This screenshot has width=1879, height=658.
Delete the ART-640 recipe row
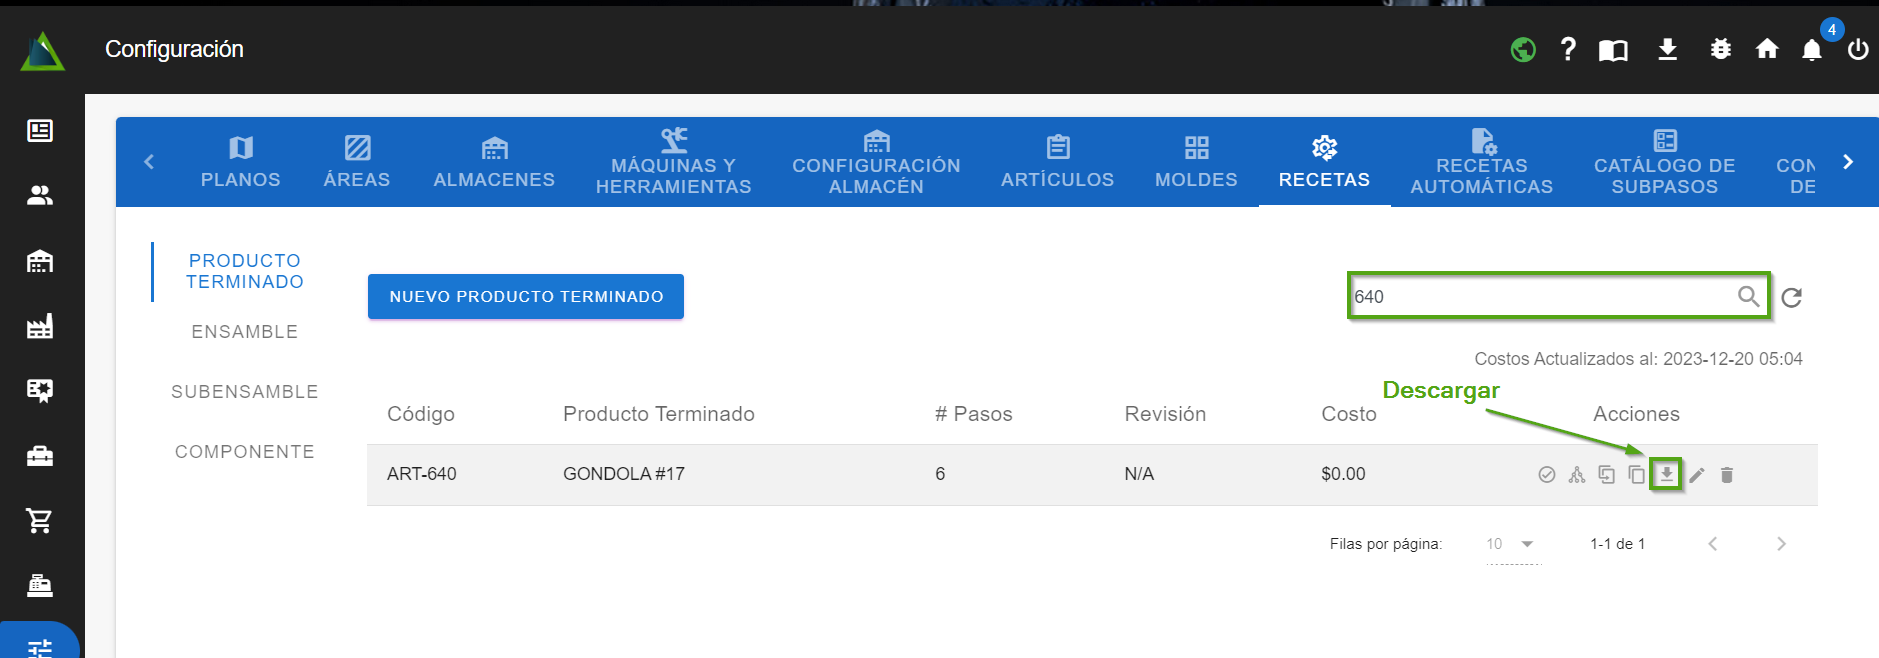[x=1726, y=475]
